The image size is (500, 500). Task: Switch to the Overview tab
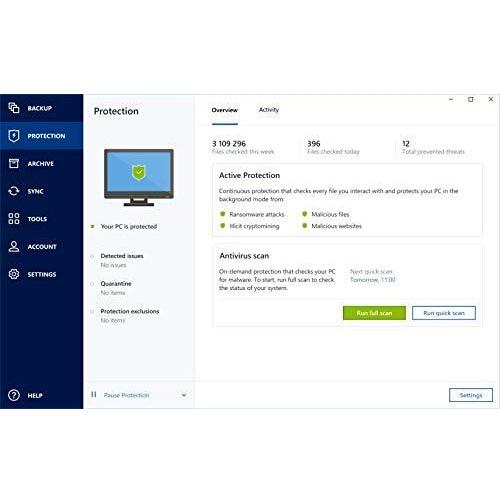click(x=225, y=110)
